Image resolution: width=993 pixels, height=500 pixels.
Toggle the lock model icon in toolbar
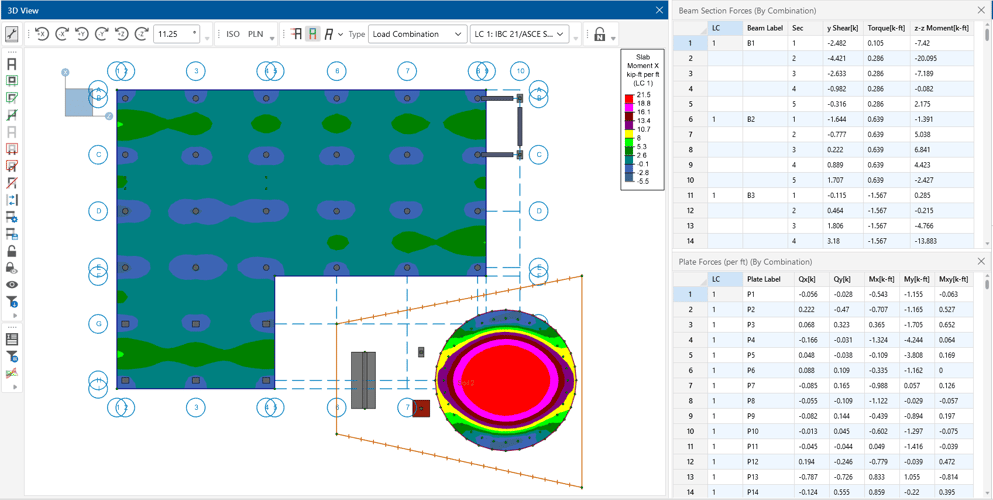(600, 34)
